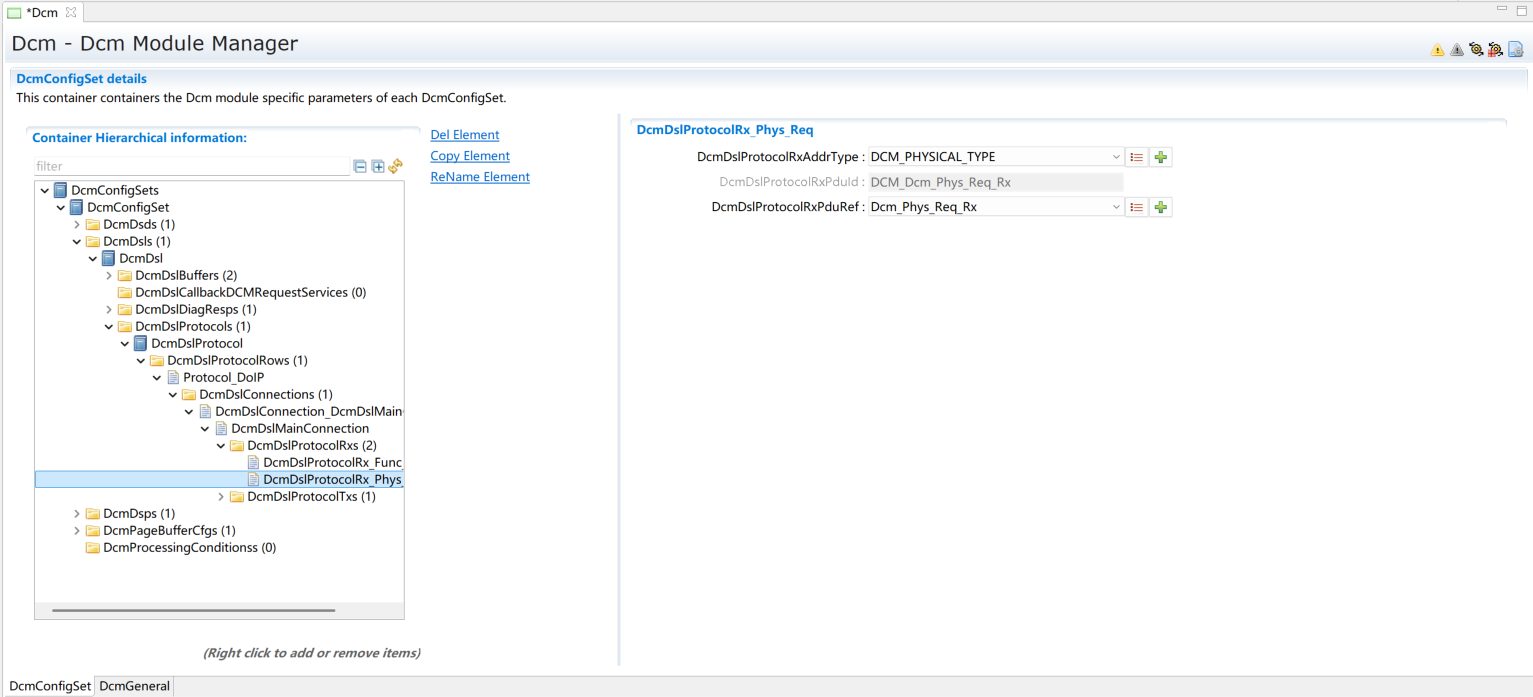This screenshot has width=1533, height=697.
Task: Collapse the DcmDslProtocols folder node
Action: tap(109, 327)
